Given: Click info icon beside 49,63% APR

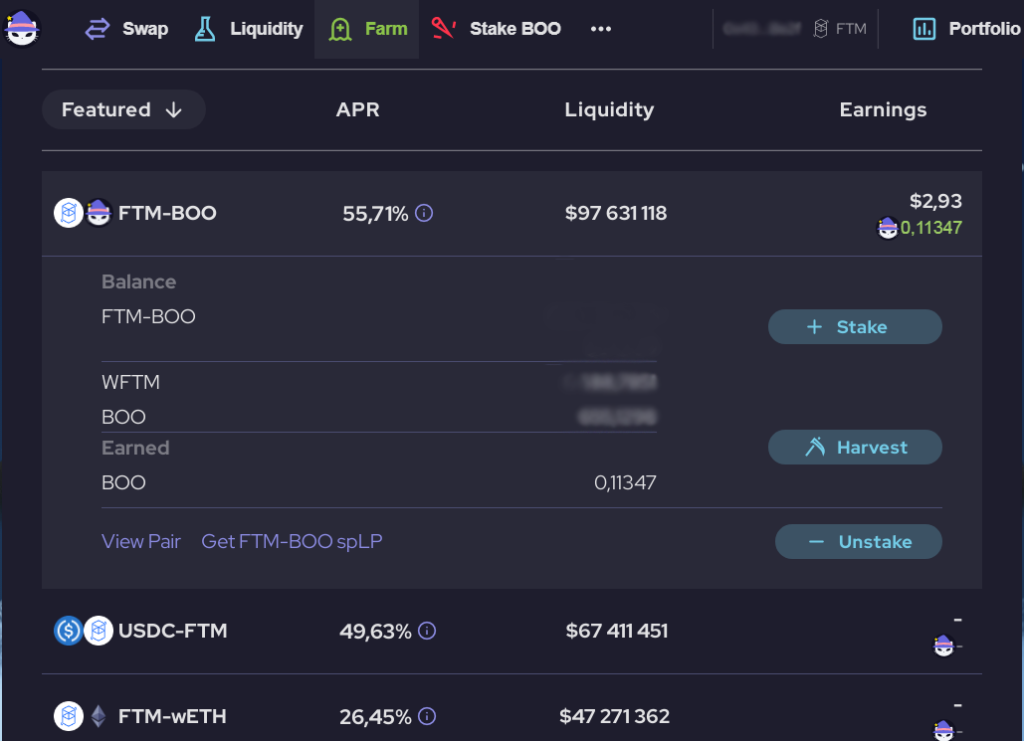Looking at the screenshot, I should tap(427, 631).
